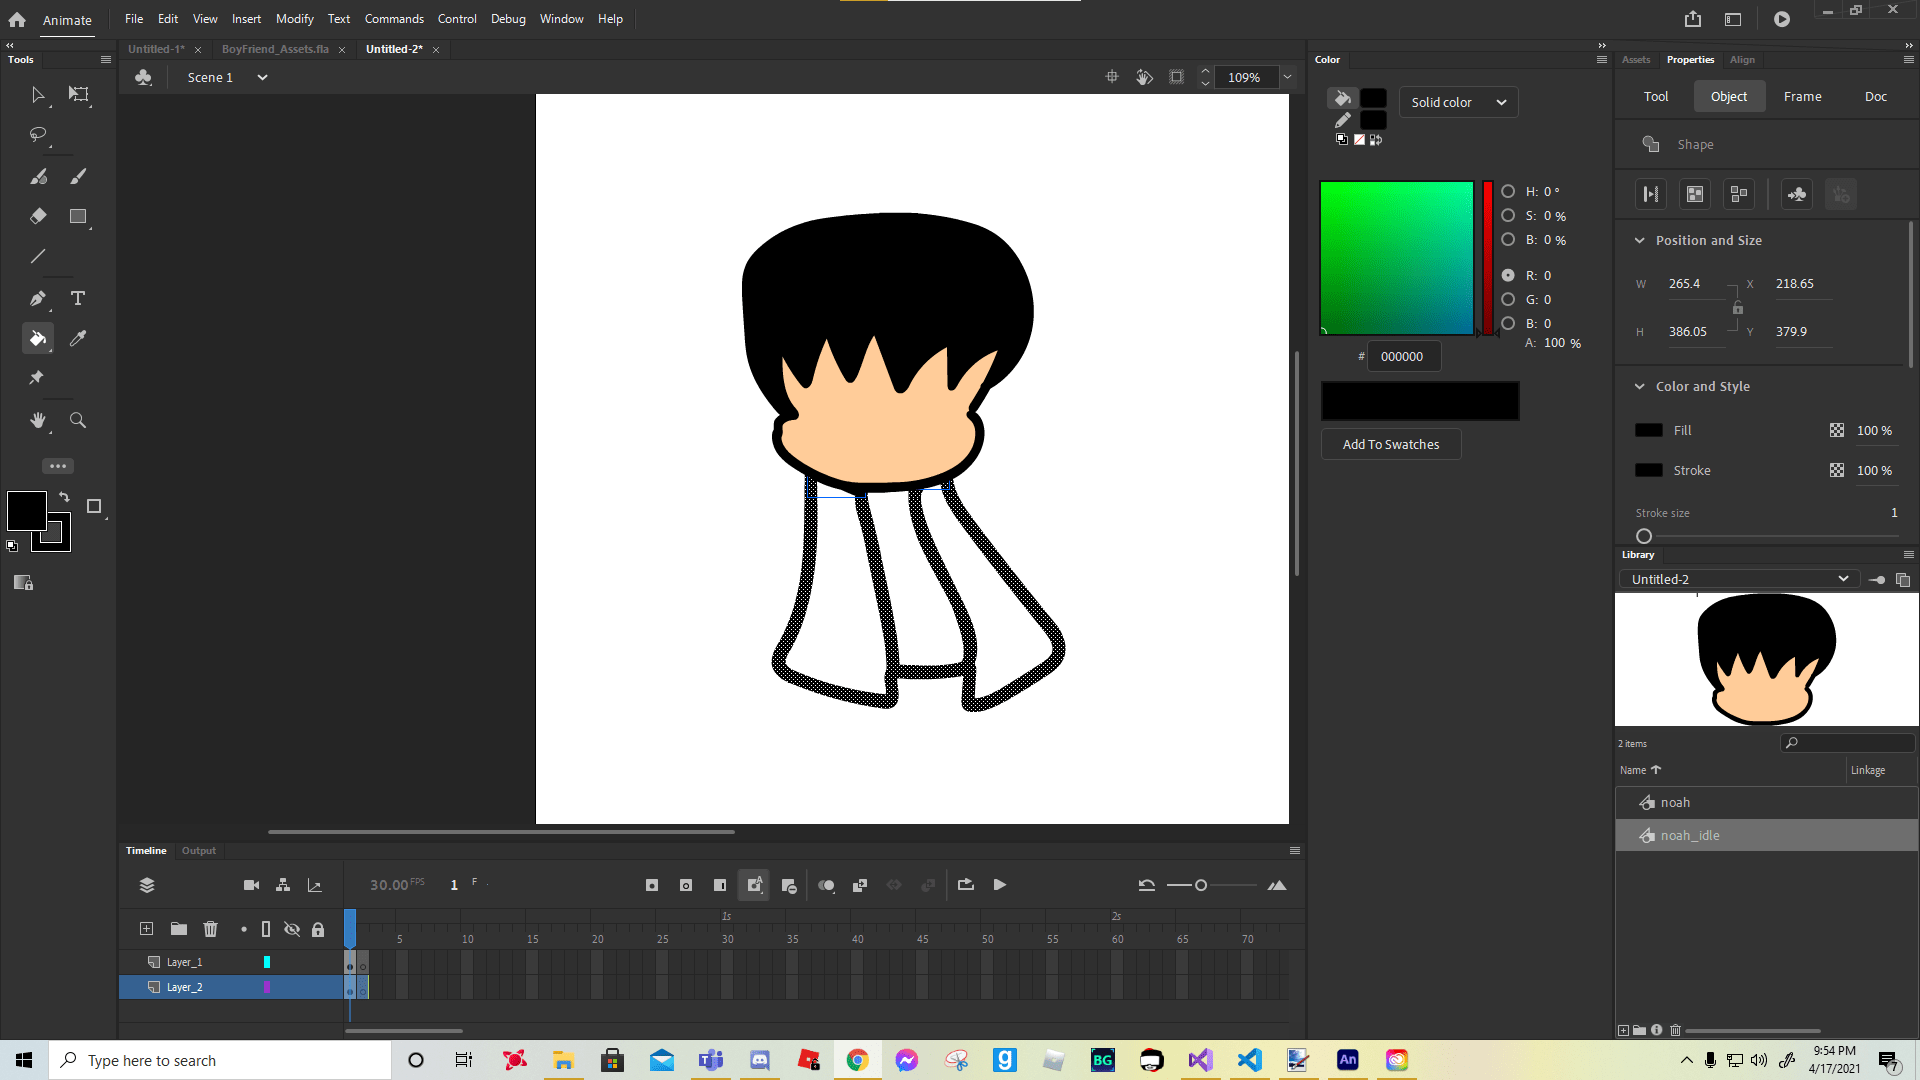Viewport: 1920px width, 1080px height.
Task: Open the Modify menu
Action: 294,18
